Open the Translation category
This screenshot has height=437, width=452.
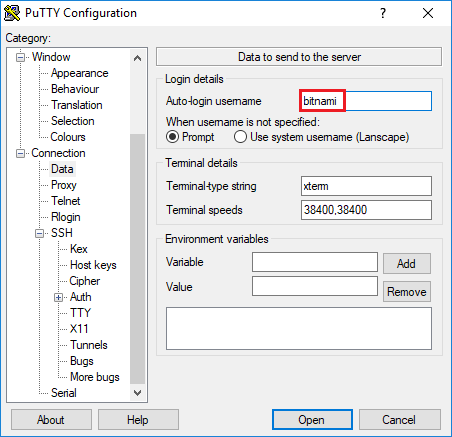77,105
